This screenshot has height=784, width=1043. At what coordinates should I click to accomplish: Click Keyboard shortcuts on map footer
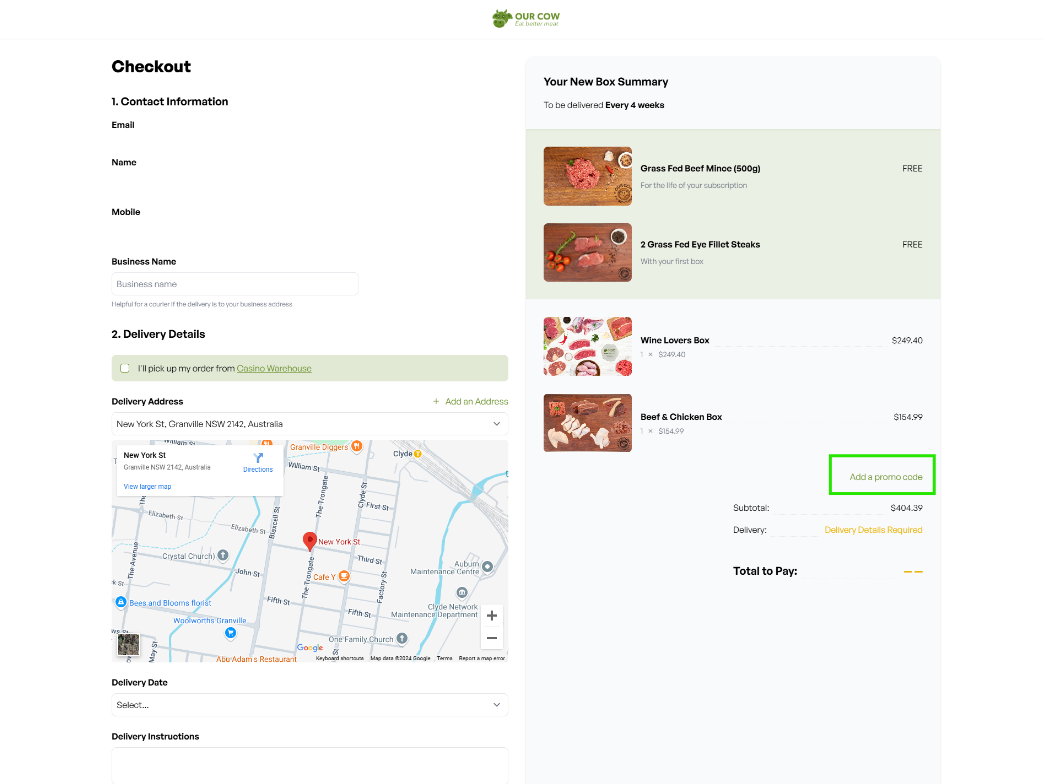point(339,658)
